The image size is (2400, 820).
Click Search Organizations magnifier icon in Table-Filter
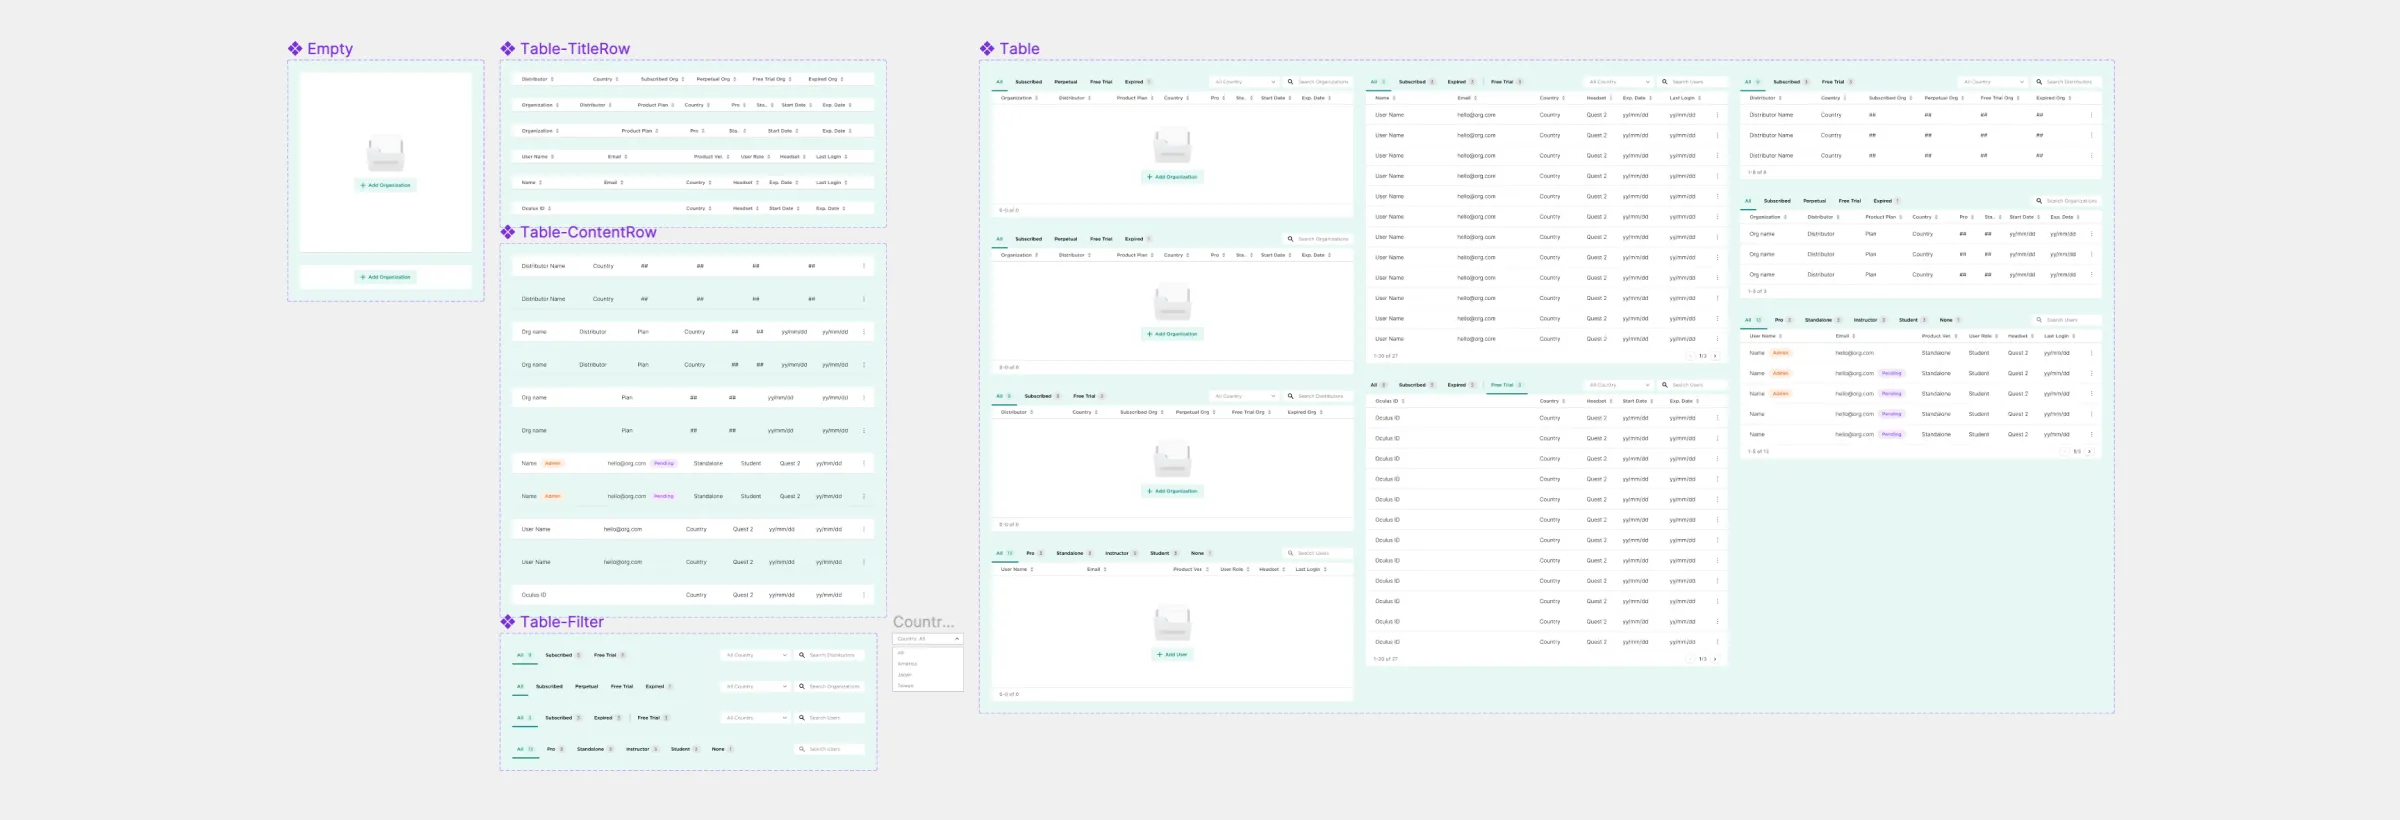click(802, 686)
